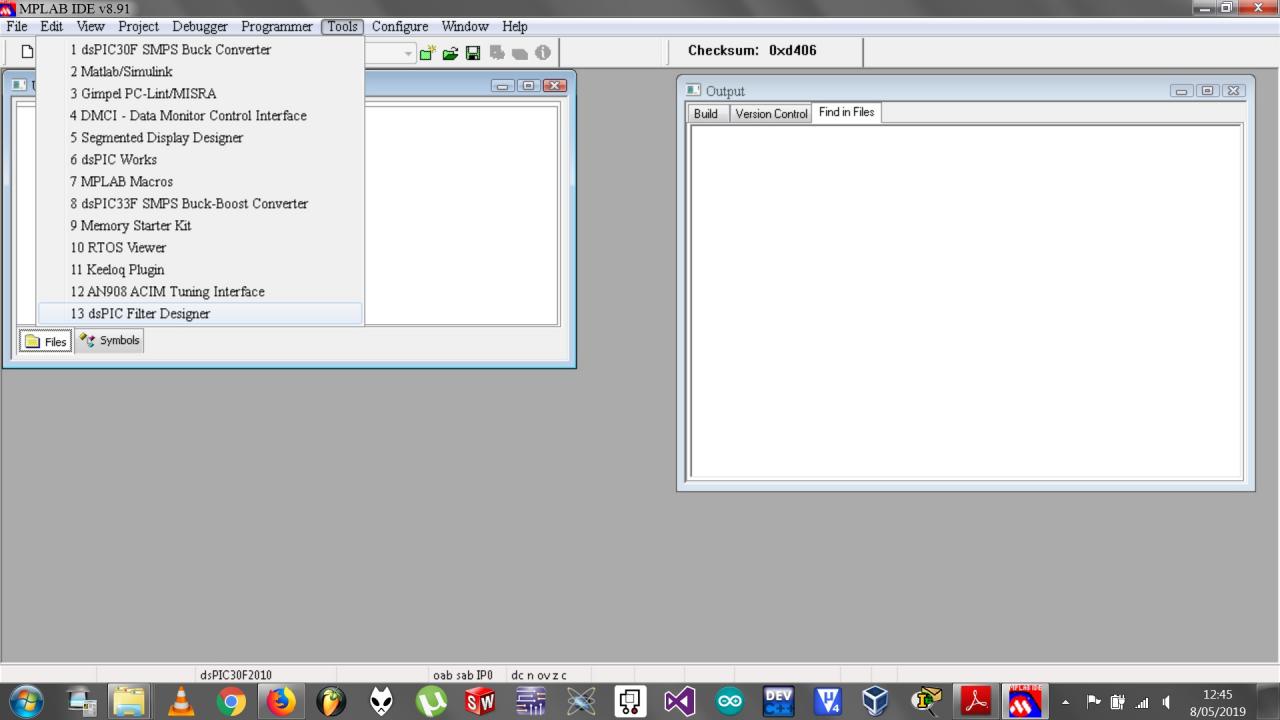This screenshot has width=1280, height=720.
Task: Open uTorrent from taskbar
Action: click(x=431, y=702)
